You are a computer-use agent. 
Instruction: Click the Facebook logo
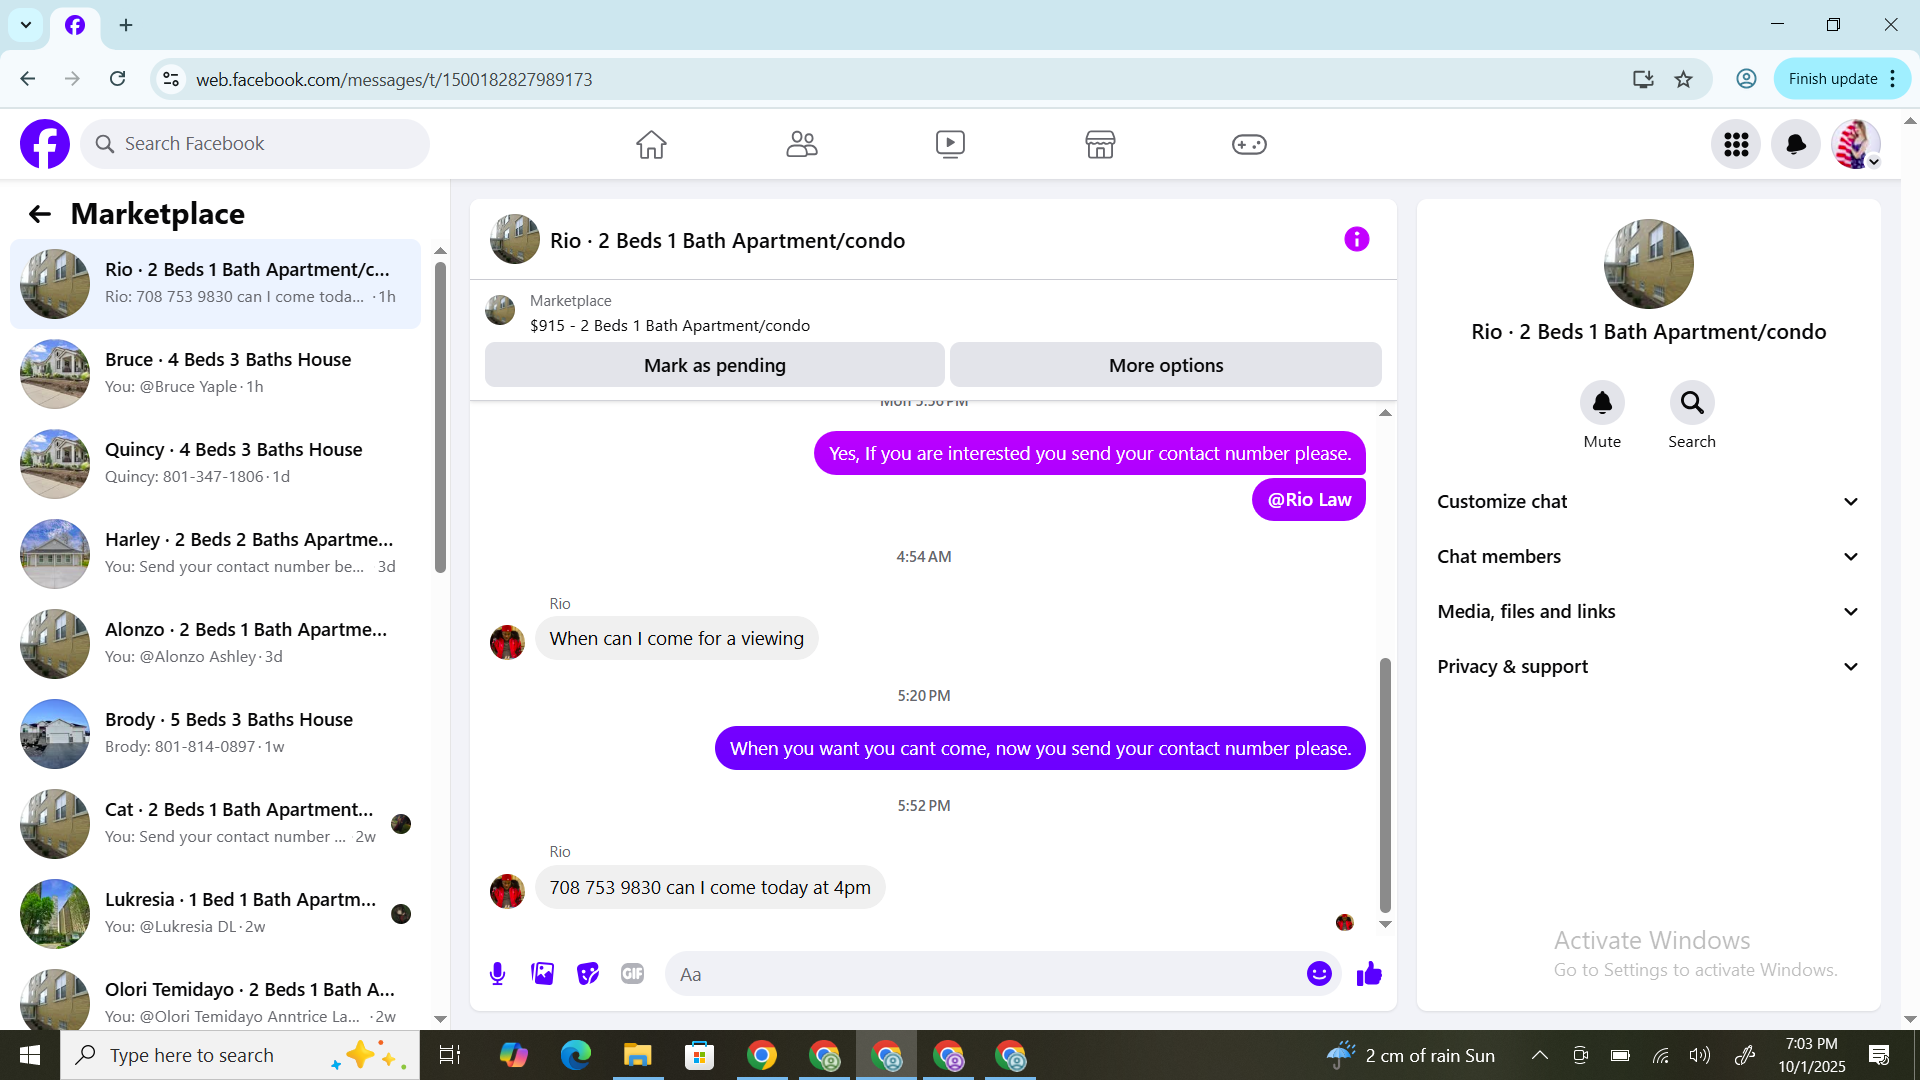[x=45, y=144]
